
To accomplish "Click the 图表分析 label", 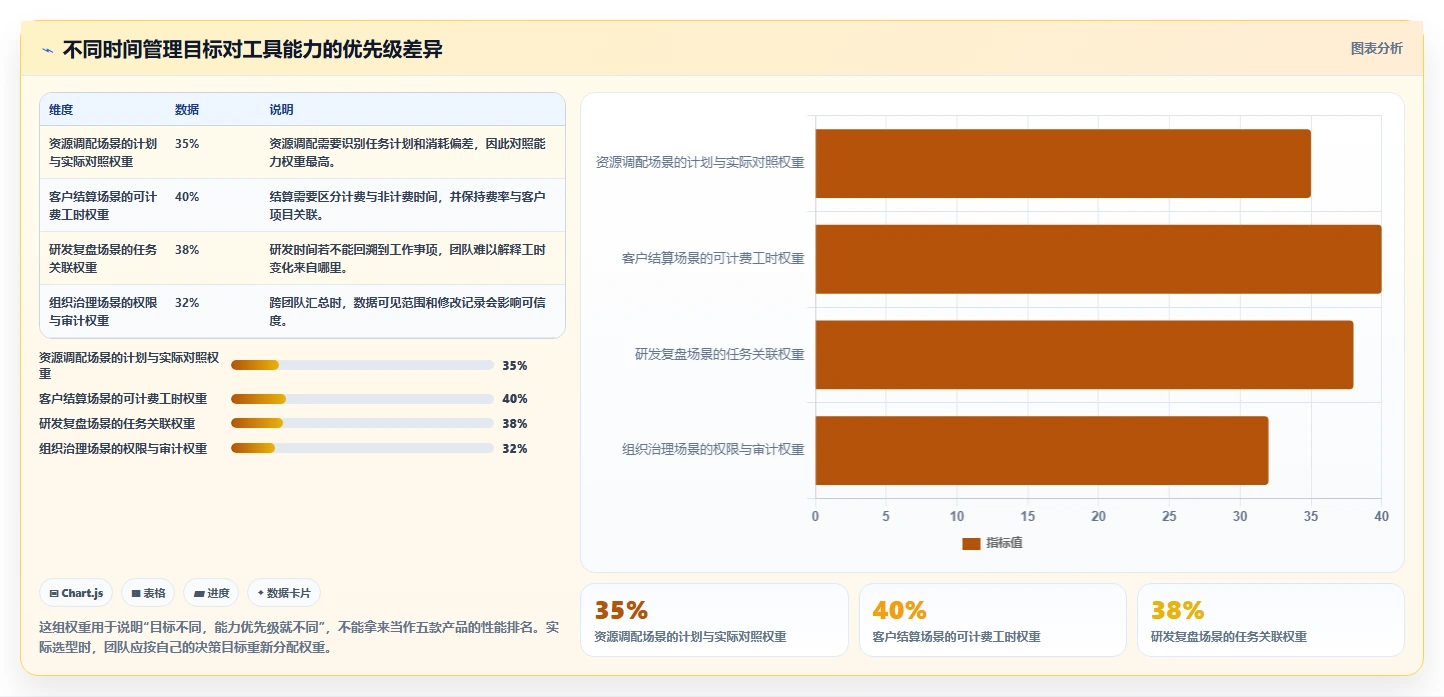I will [x=1376, y=48].
